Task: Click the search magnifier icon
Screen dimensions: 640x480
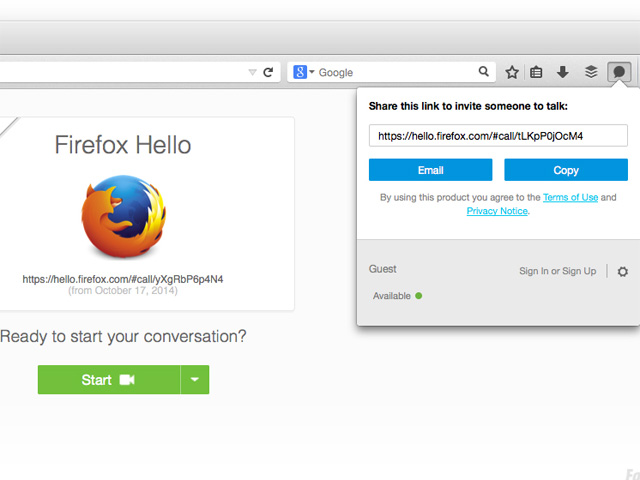Action: click(484, 72)
